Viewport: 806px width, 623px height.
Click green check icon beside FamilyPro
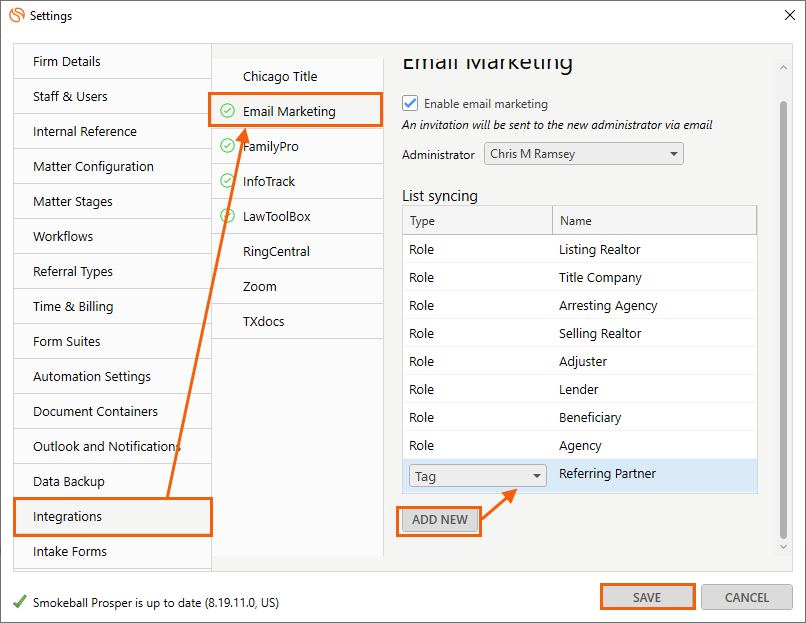tap(227, 146)
